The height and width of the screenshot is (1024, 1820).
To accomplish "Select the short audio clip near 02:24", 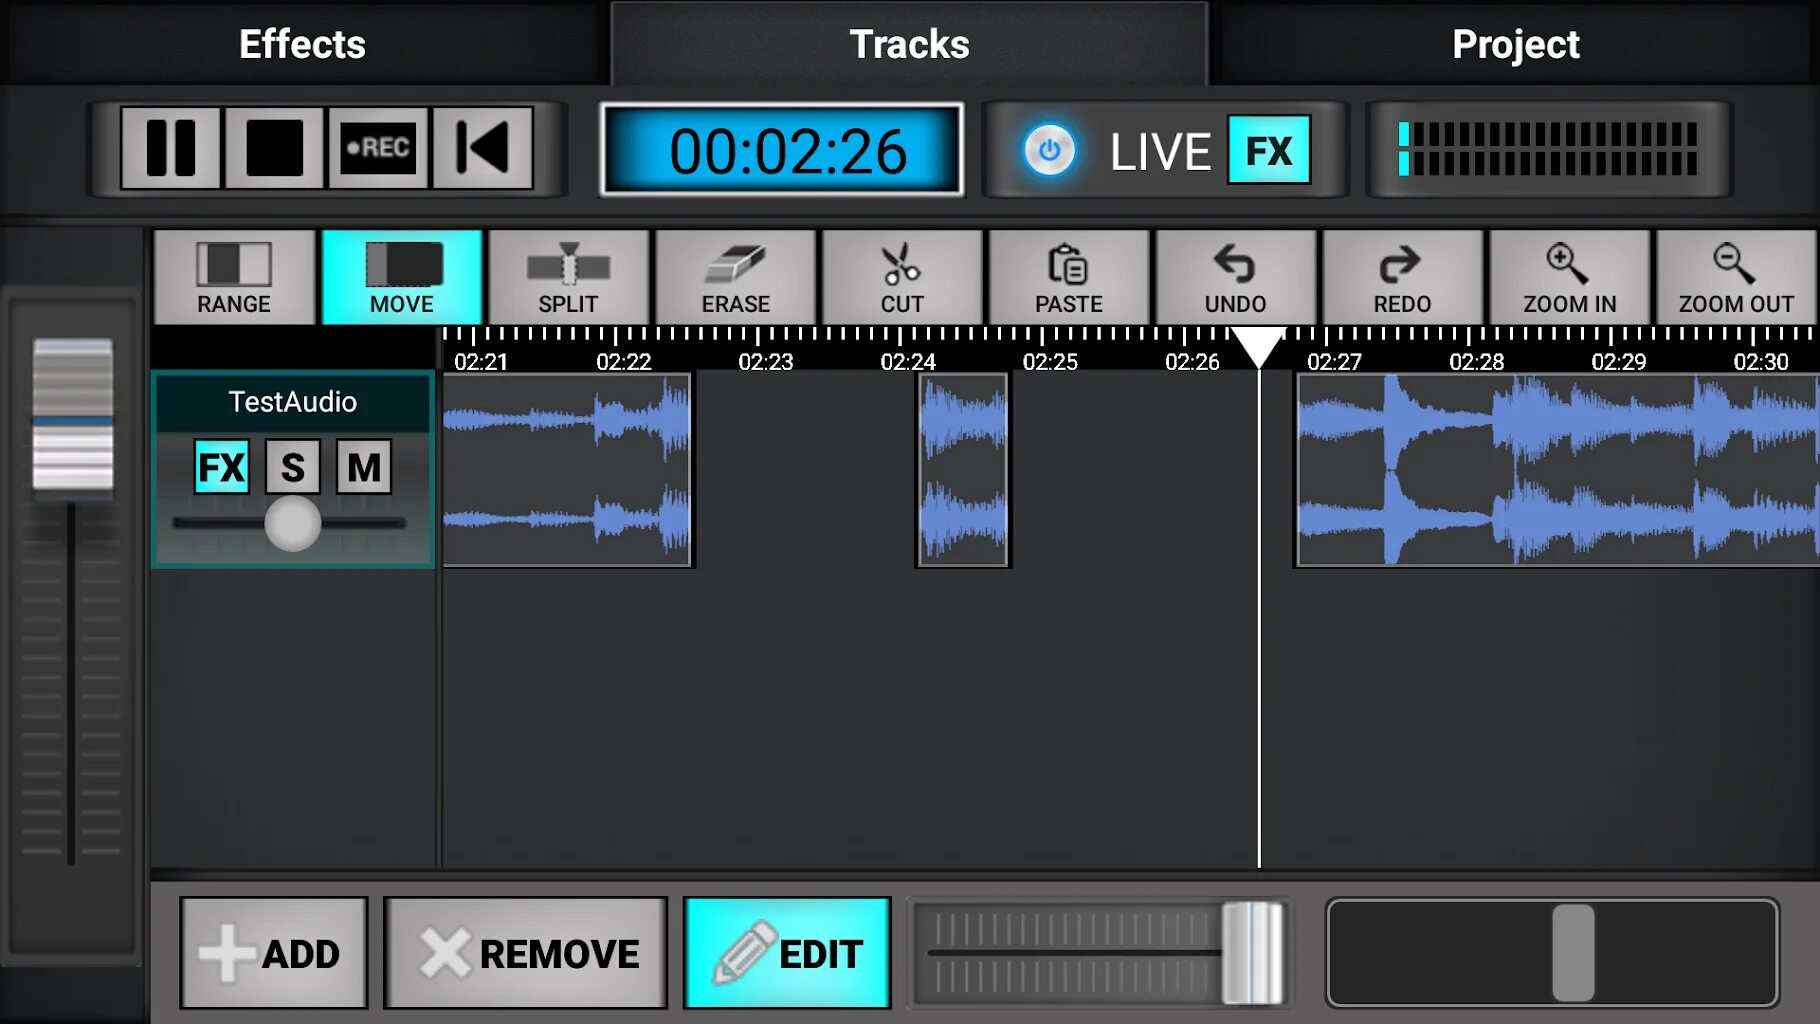I will pos(963,470).
